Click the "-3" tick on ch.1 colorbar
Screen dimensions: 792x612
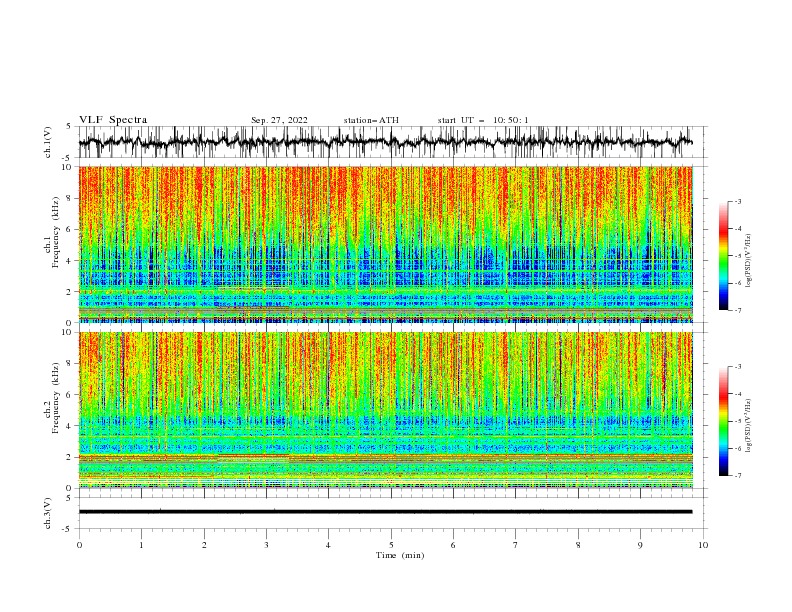pos(738,201)
